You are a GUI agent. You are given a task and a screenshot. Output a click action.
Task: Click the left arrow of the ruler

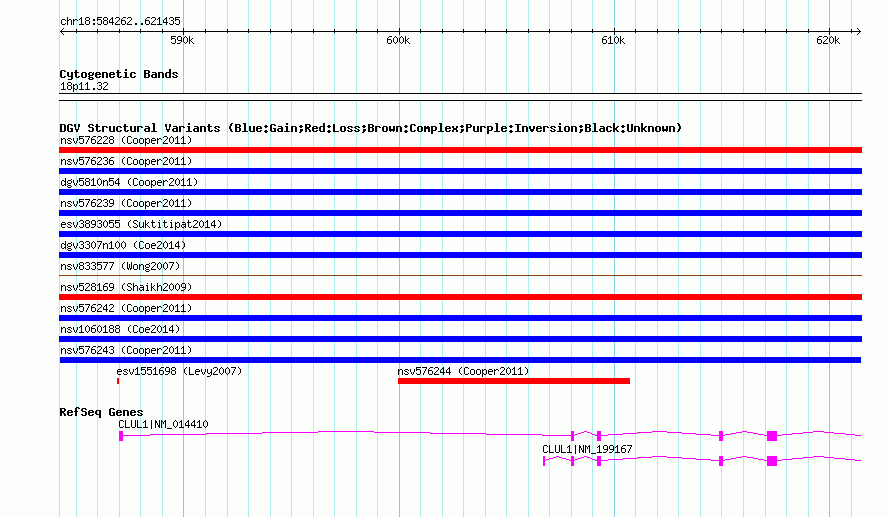[62, 31]
